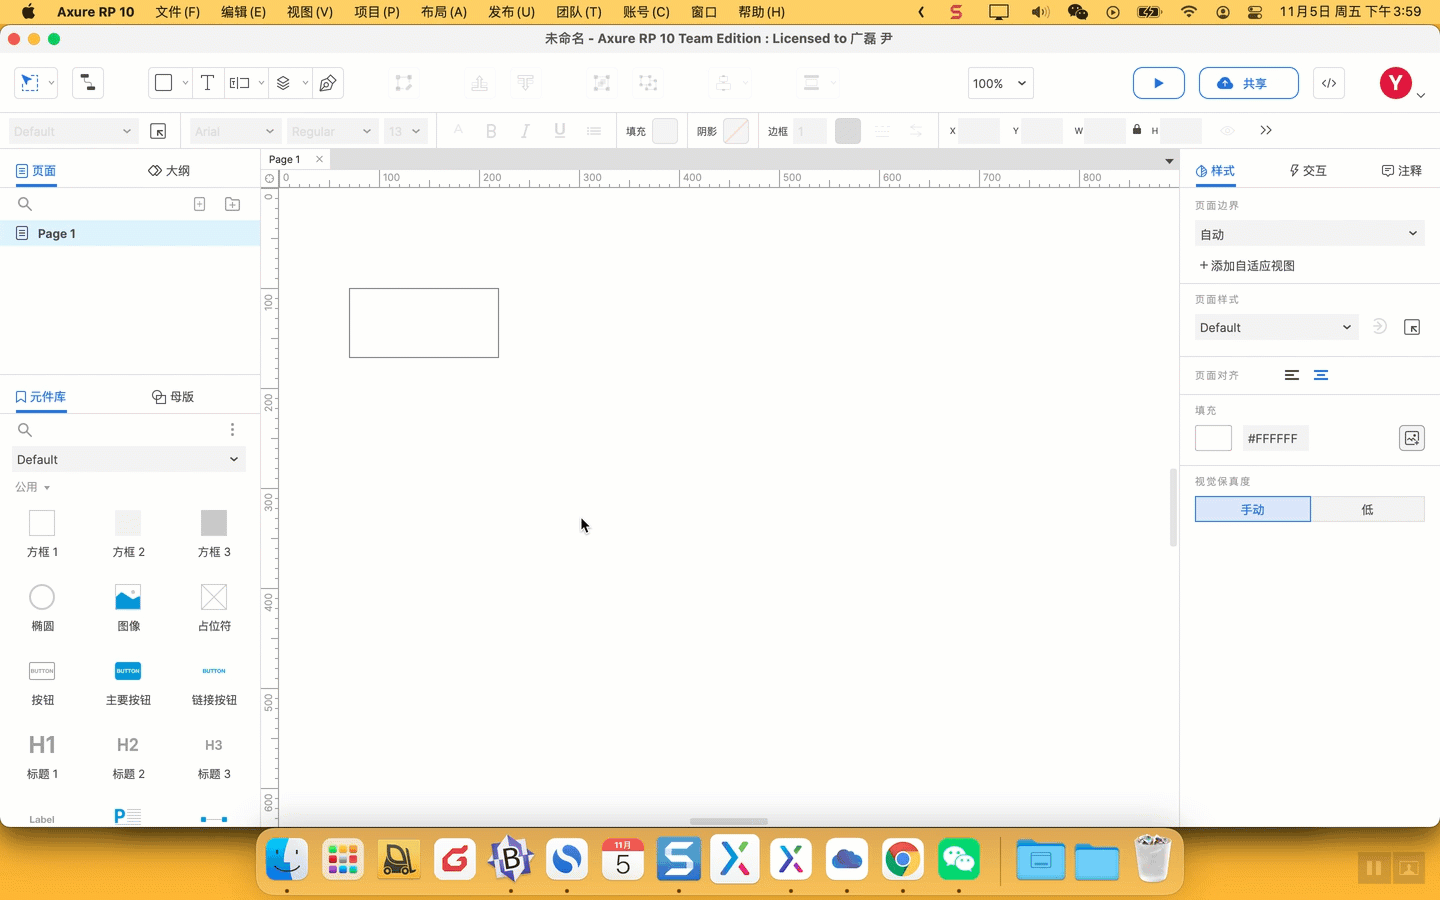Screen dimensions: 1440x900
Task: Select 手动 visual fidelity button
Action: (1253, 509)
